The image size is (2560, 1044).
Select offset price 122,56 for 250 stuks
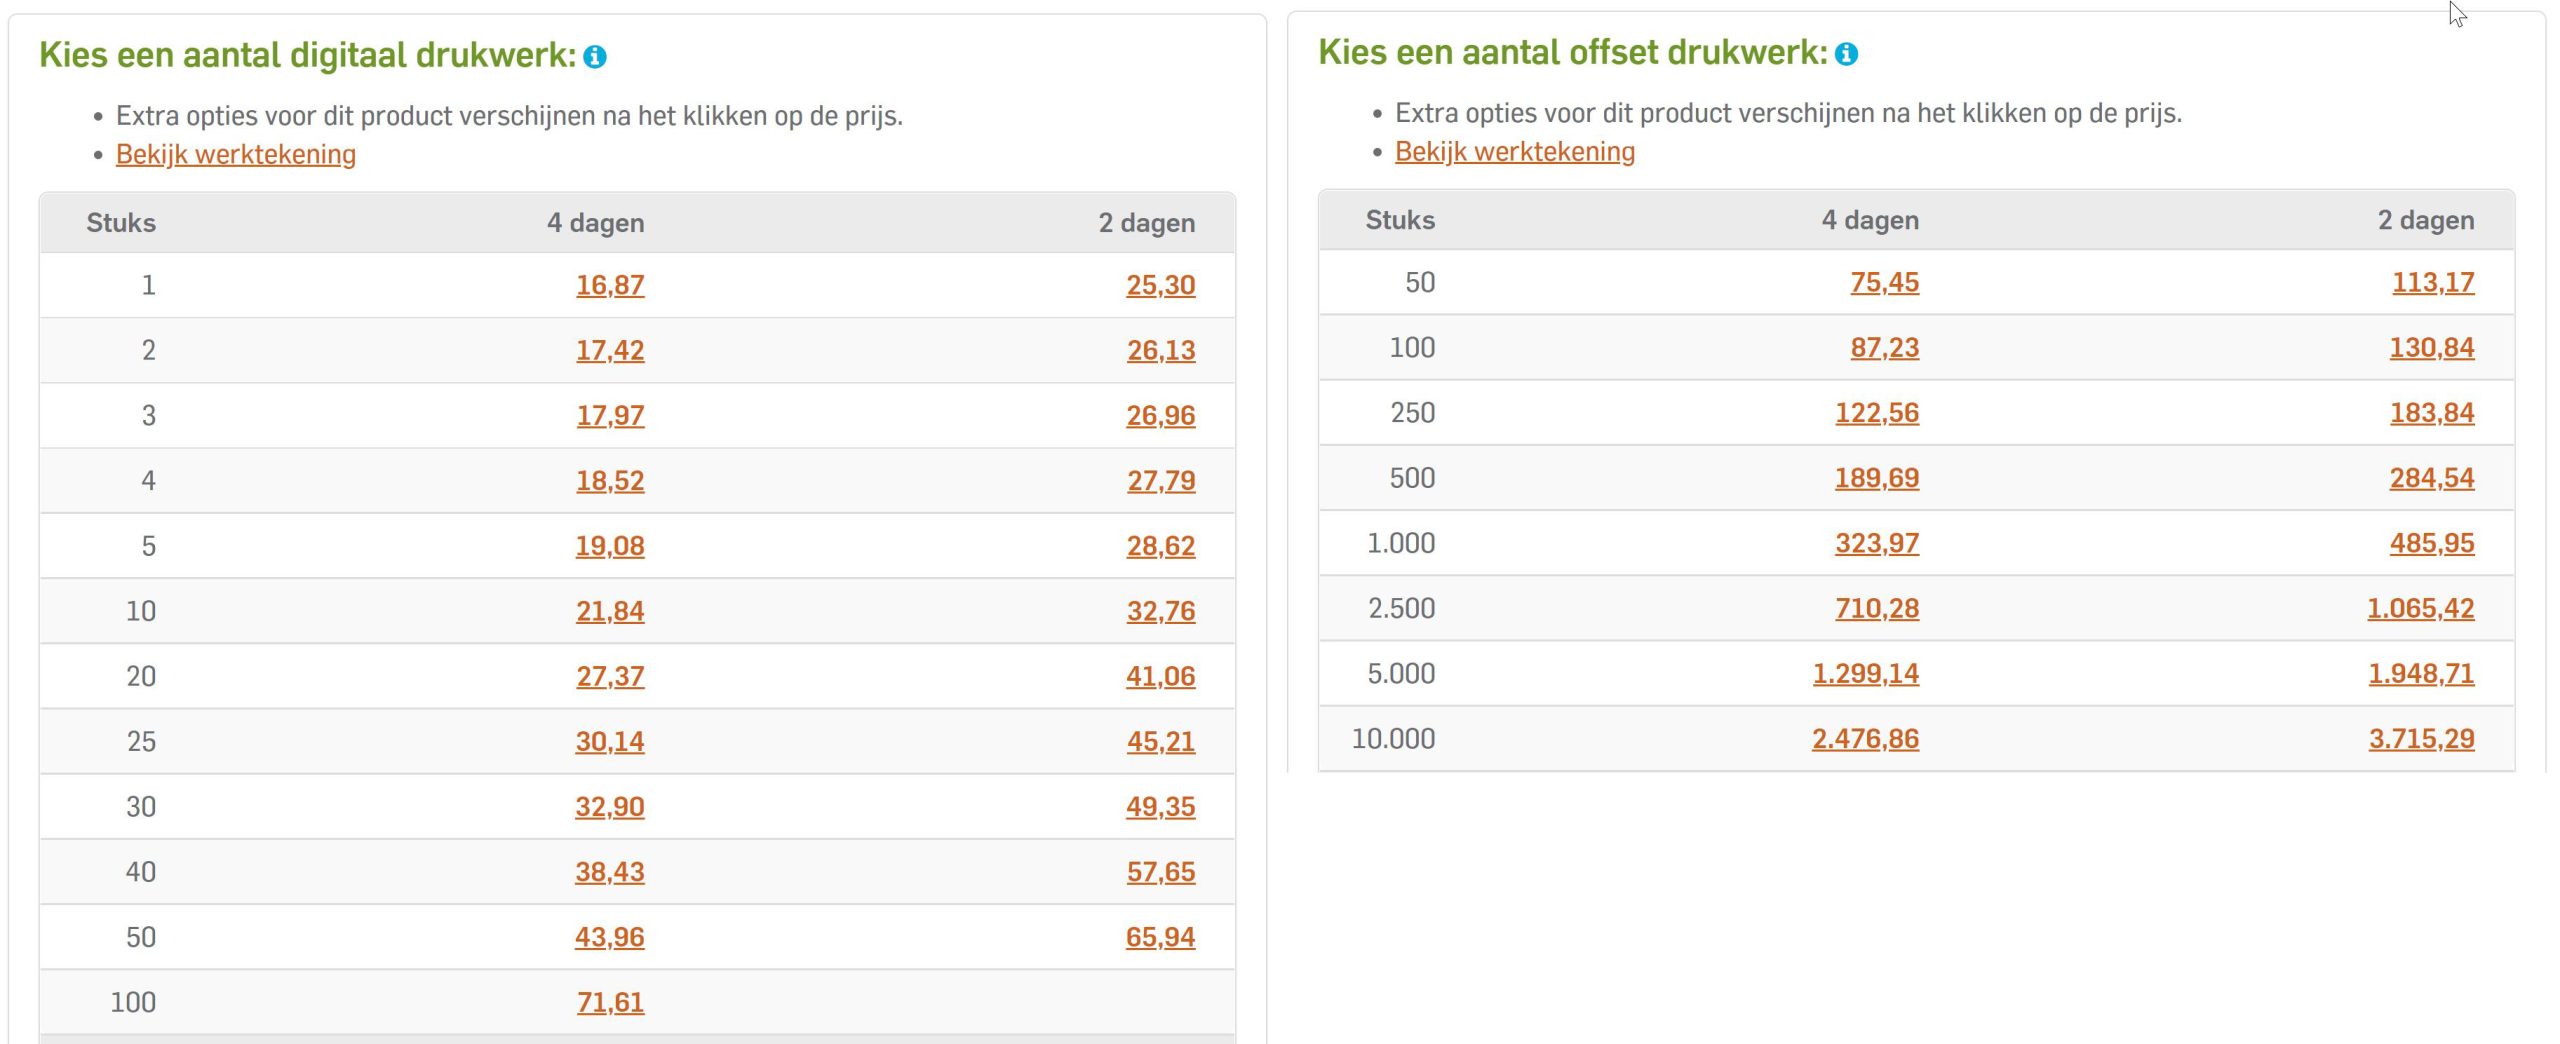coord(1877,412)
